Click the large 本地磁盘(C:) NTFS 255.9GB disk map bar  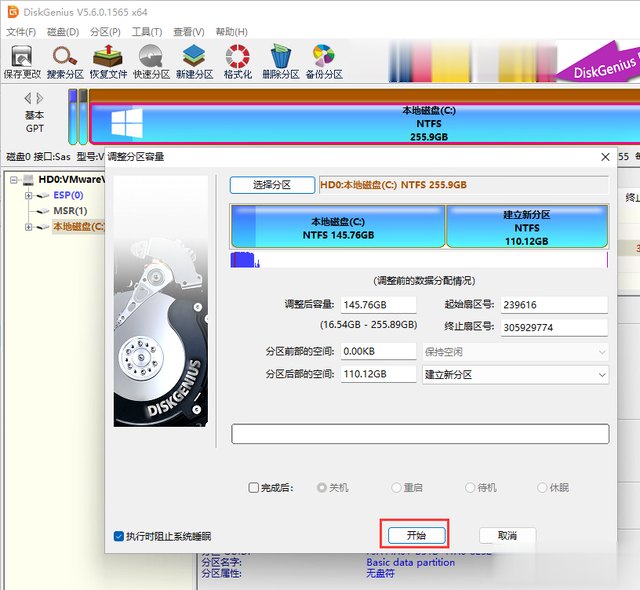(x=364, y=124)
